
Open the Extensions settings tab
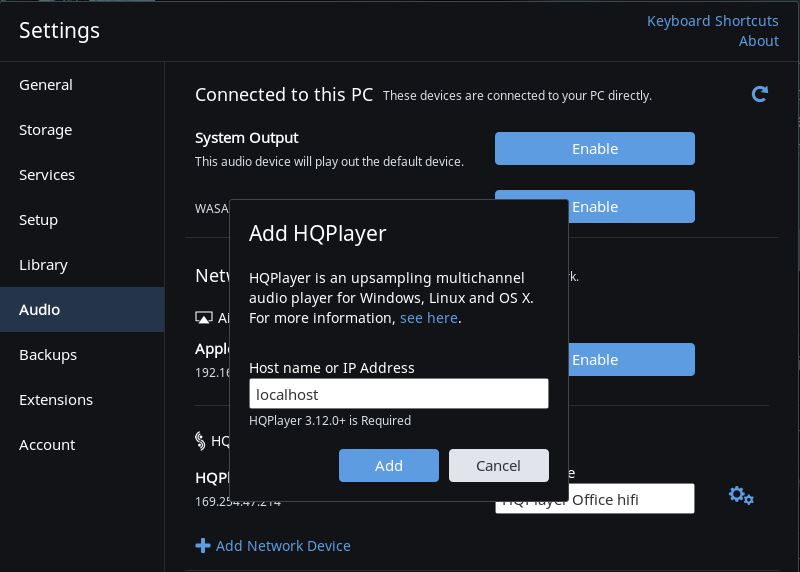82,399
